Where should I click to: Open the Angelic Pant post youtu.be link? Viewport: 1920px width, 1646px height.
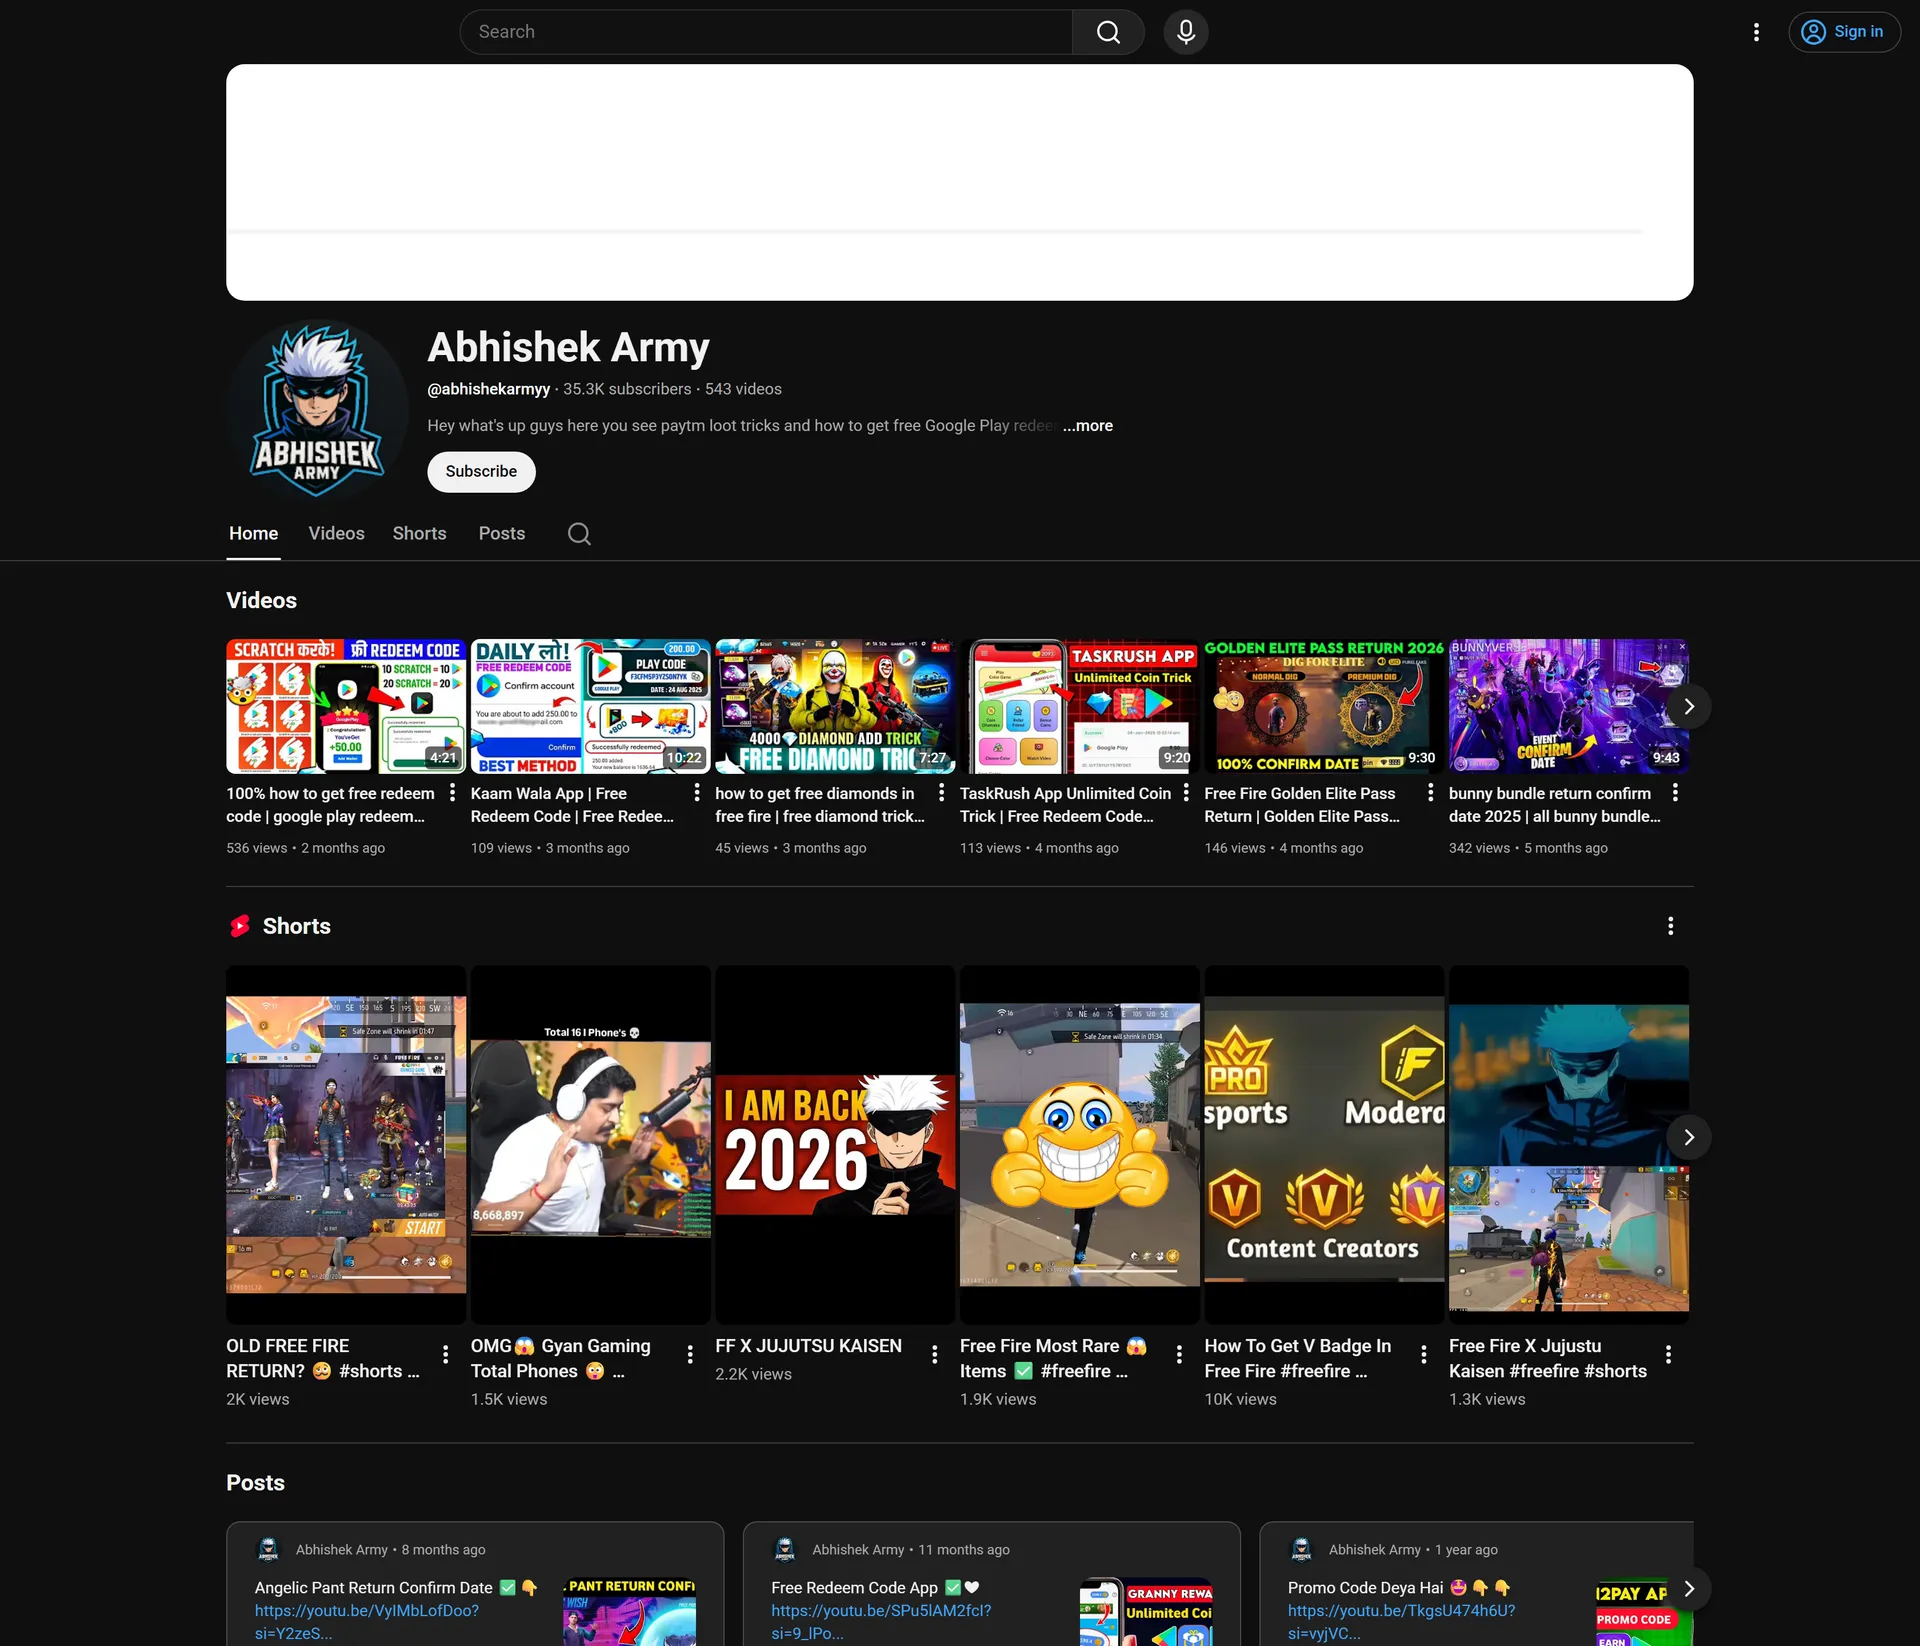pyautogui.click(x=367, y=1622)
